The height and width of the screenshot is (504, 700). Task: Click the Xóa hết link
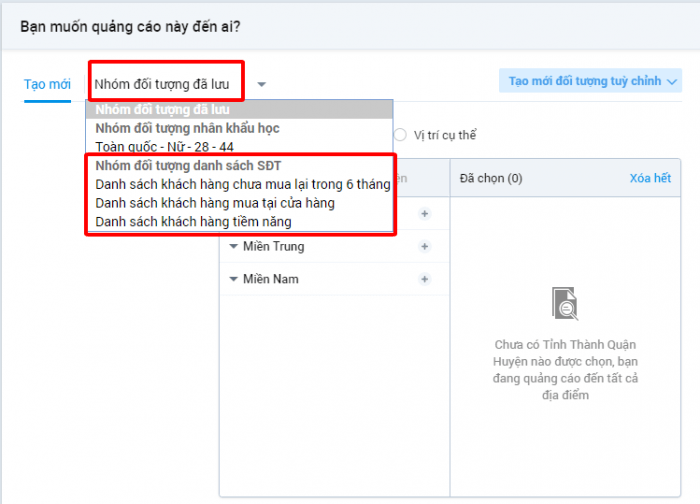(649, 178)
